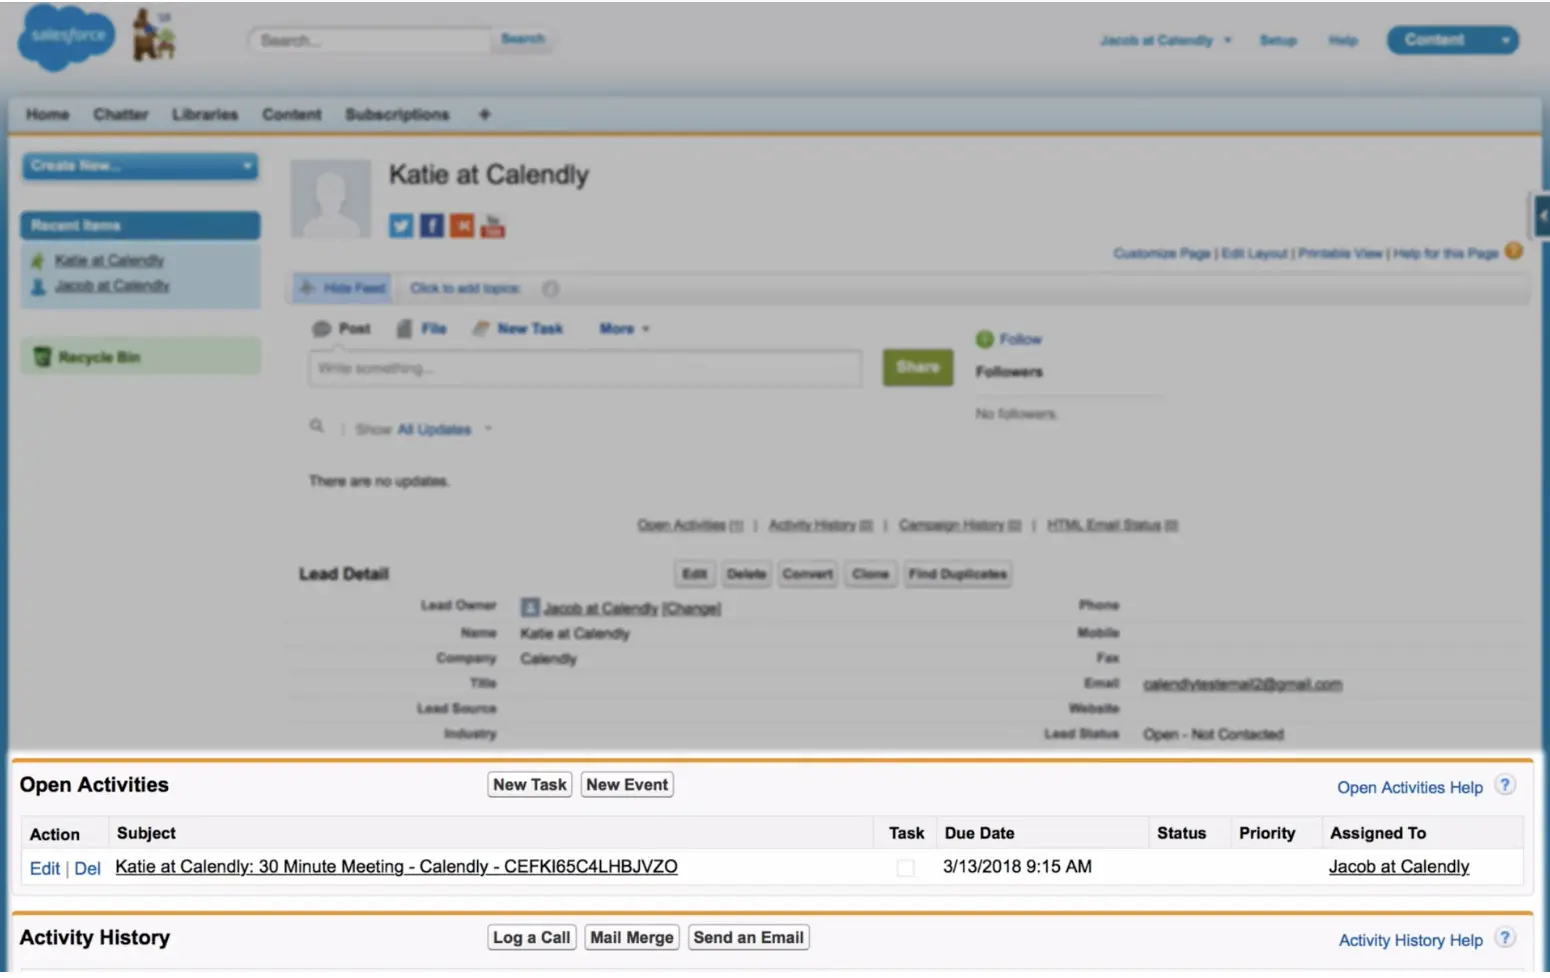The width and height of the screenshot is (1550, 978).
Task: Click the Facebook icon under Katie's name
Action: tap(431, 225)
